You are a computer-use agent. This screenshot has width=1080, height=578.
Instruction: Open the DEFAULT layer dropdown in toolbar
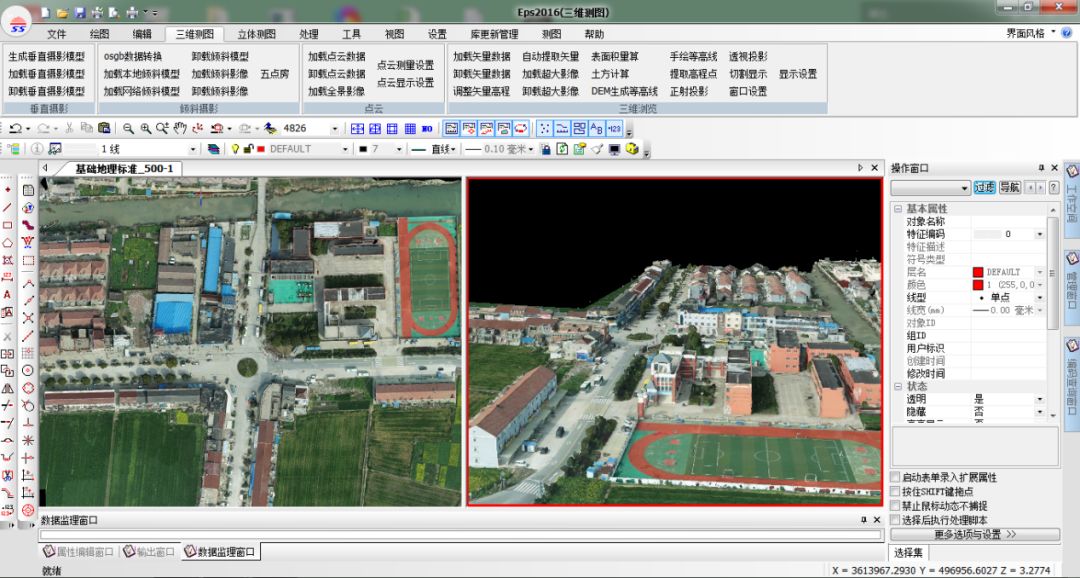pyautogui.click(x=344, y=149)
